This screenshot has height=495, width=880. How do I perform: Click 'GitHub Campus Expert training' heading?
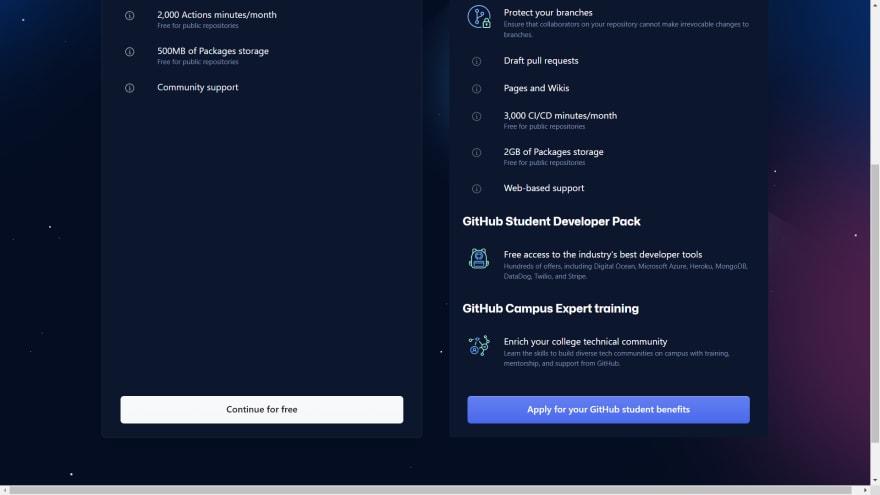pyautogui.click(x=550, y=309)
